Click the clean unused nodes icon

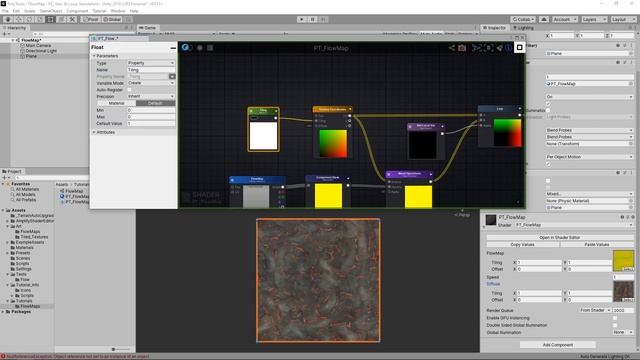tap(476, 48)
